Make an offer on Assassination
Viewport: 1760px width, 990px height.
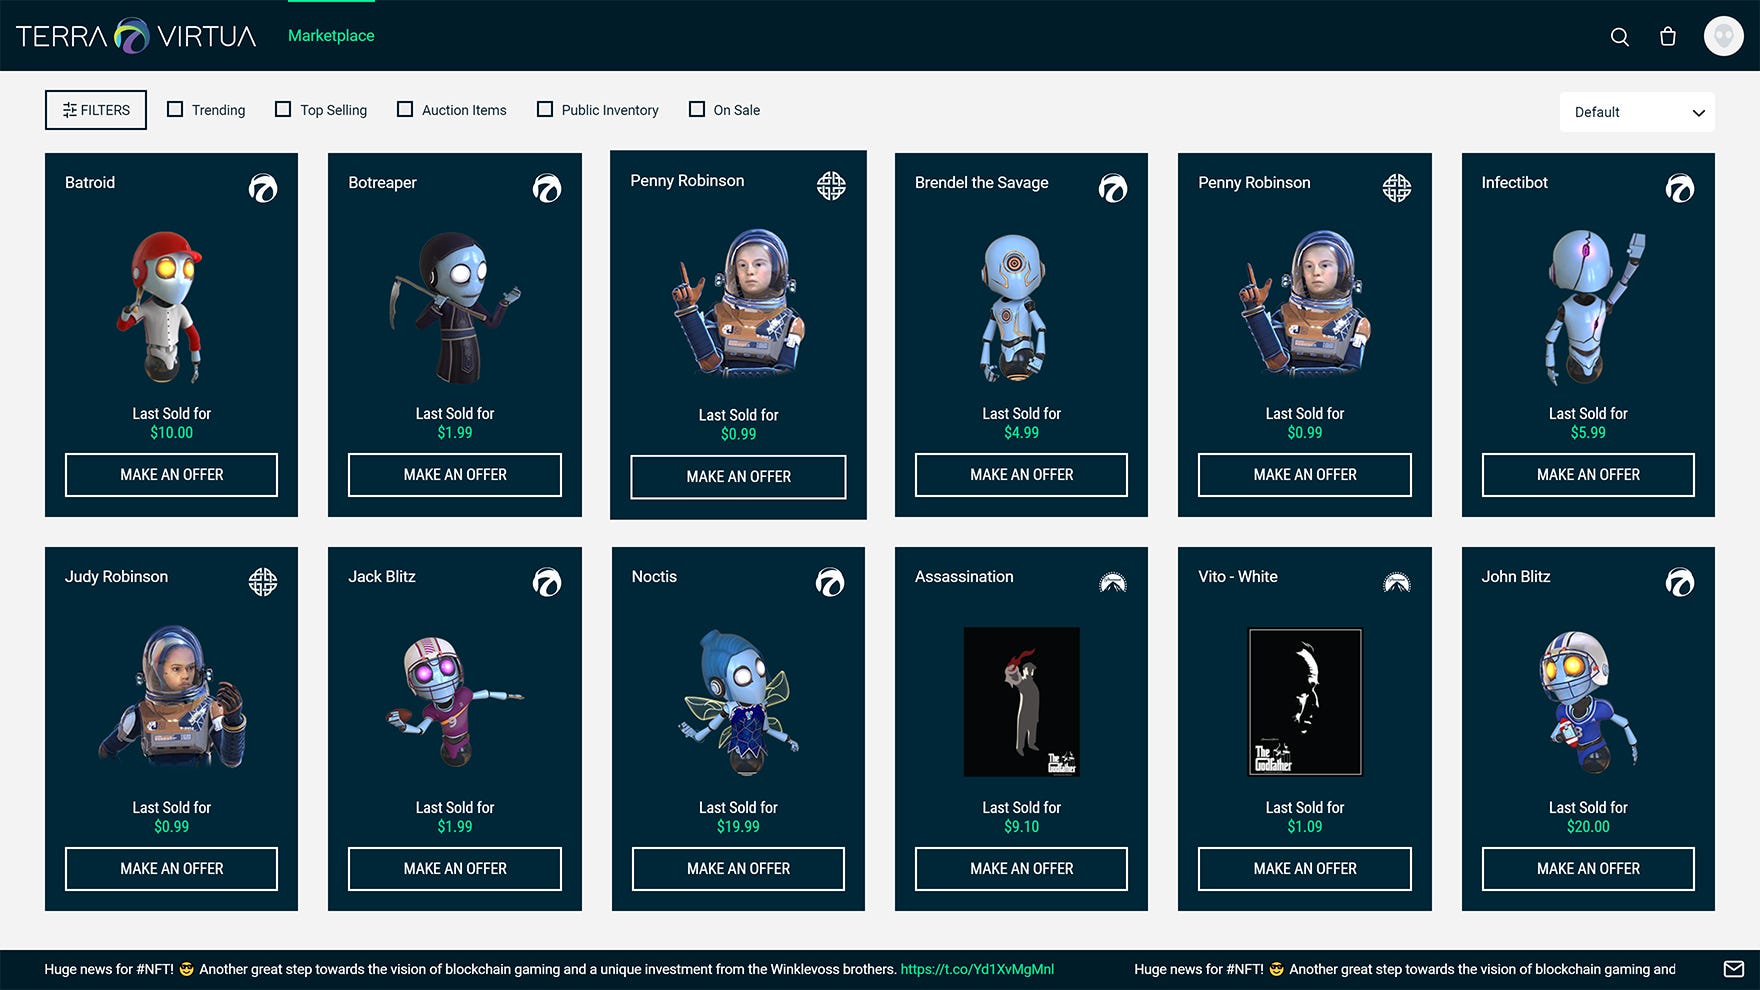1021,869
